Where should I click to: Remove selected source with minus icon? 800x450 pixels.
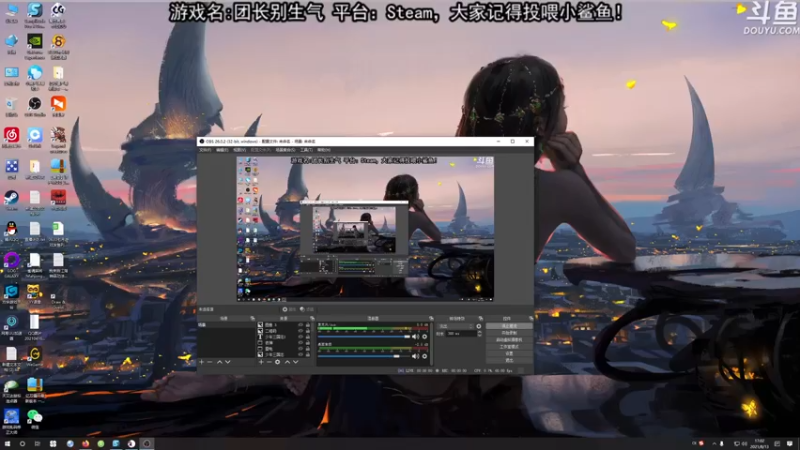pyautogui.click(x=269, y=362)
